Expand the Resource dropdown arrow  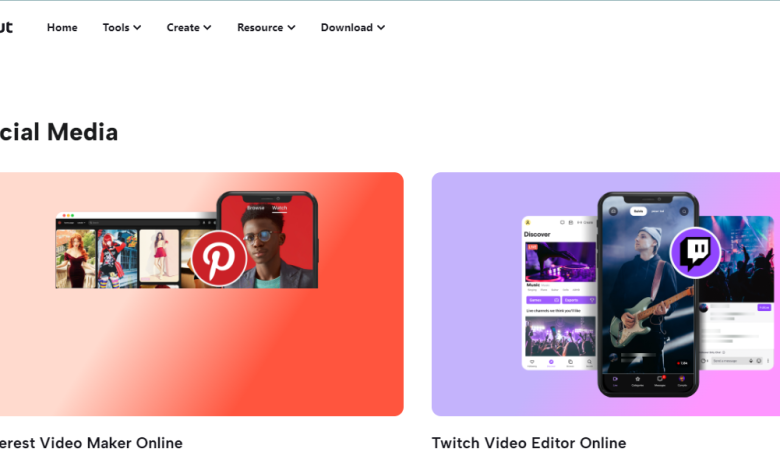tap(291, 28)
